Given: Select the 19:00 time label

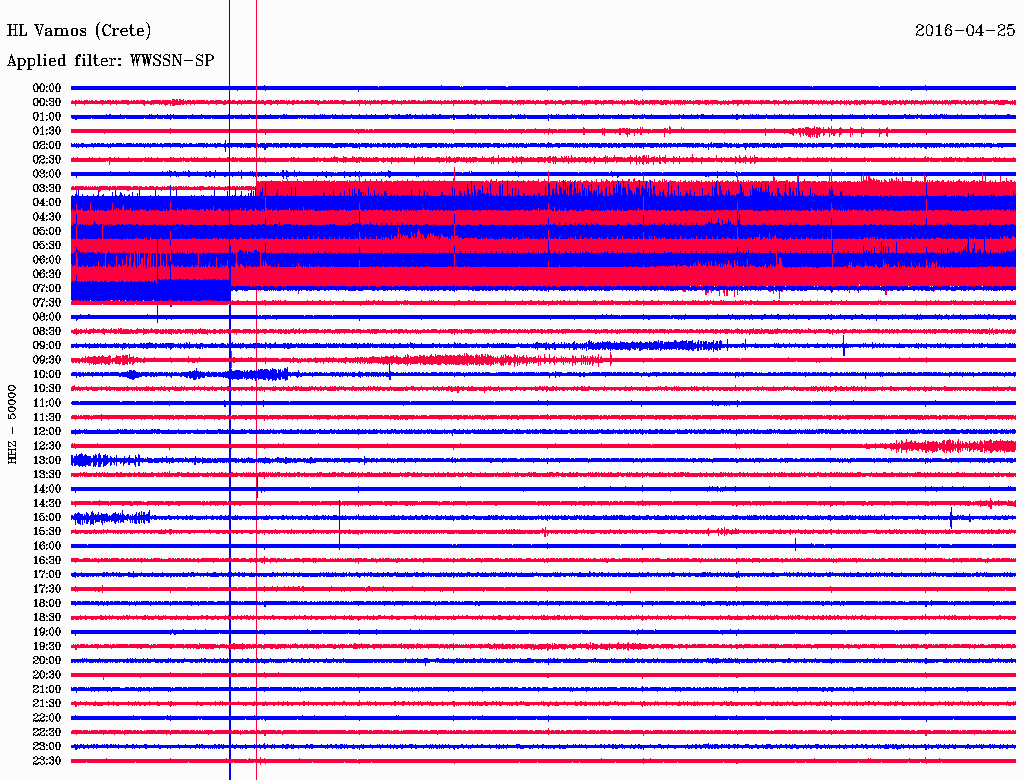Looking at the screenshot, I should click(46, 632).
